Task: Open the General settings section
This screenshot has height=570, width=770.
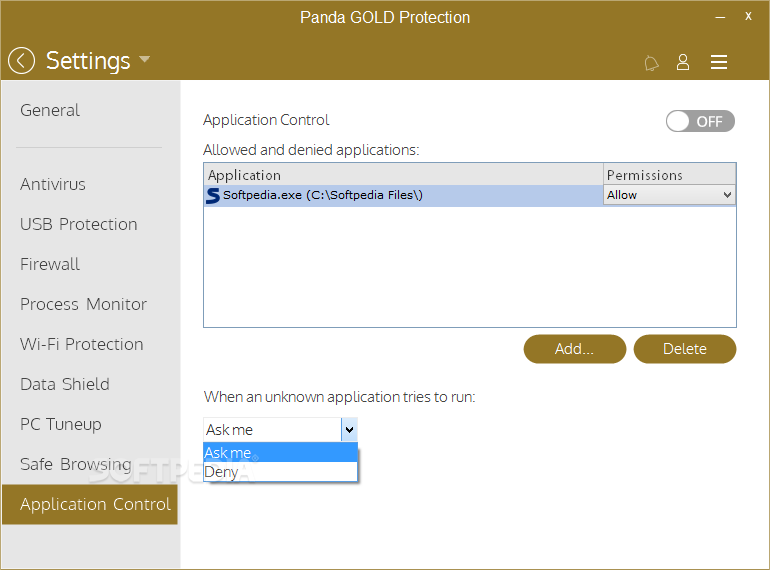Action: point(50,110)
